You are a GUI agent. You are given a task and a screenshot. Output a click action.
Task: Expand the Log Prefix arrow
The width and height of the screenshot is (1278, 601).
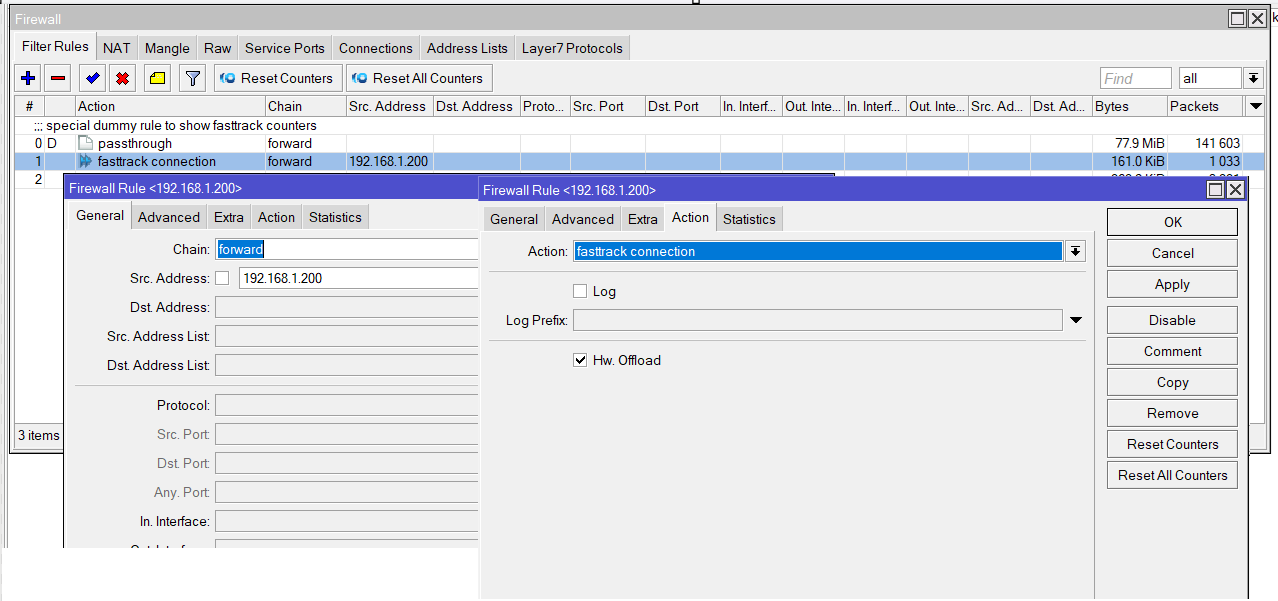pyautogui.click(x=1076, y=320)
